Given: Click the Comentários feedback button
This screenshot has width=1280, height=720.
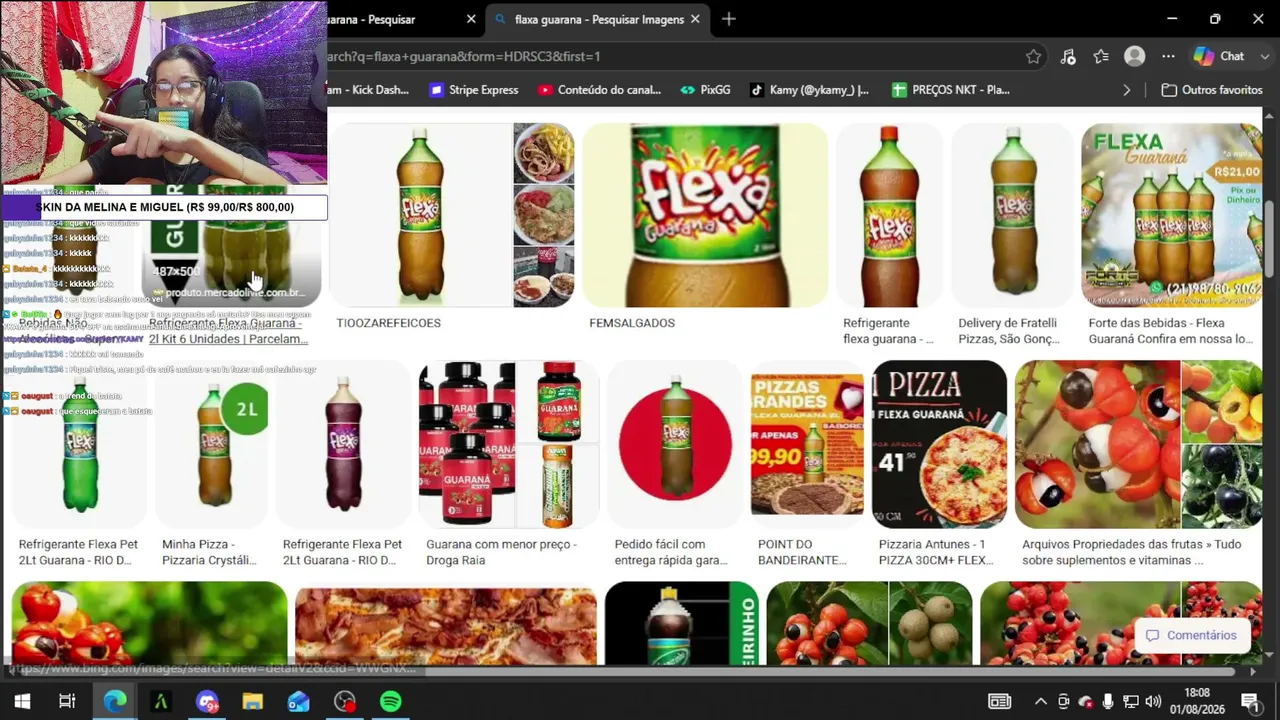Looking at the screenshot, I should [1191, 635].
